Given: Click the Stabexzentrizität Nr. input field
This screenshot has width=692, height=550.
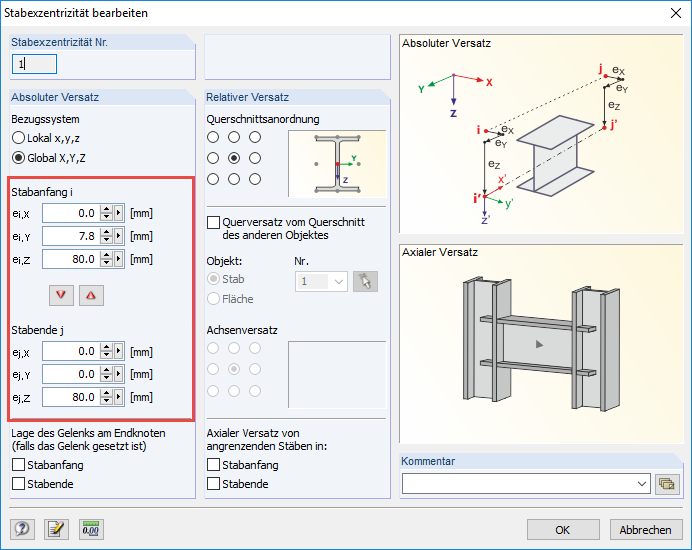Looking at the screenshot, I should tap(34, 64).
